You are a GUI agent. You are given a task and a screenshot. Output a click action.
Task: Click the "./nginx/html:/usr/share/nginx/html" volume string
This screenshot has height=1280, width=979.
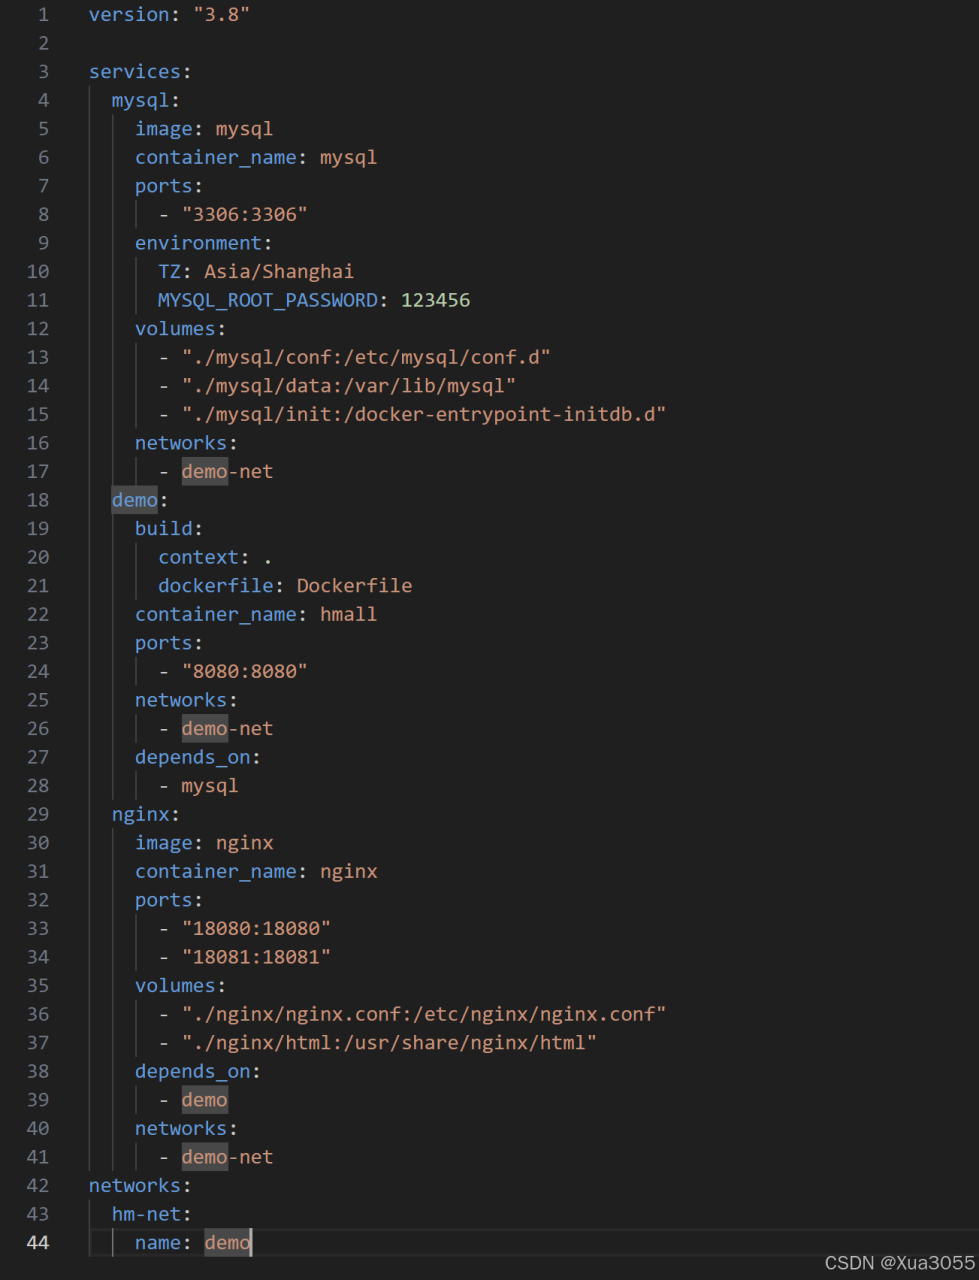coord(389,1043)
